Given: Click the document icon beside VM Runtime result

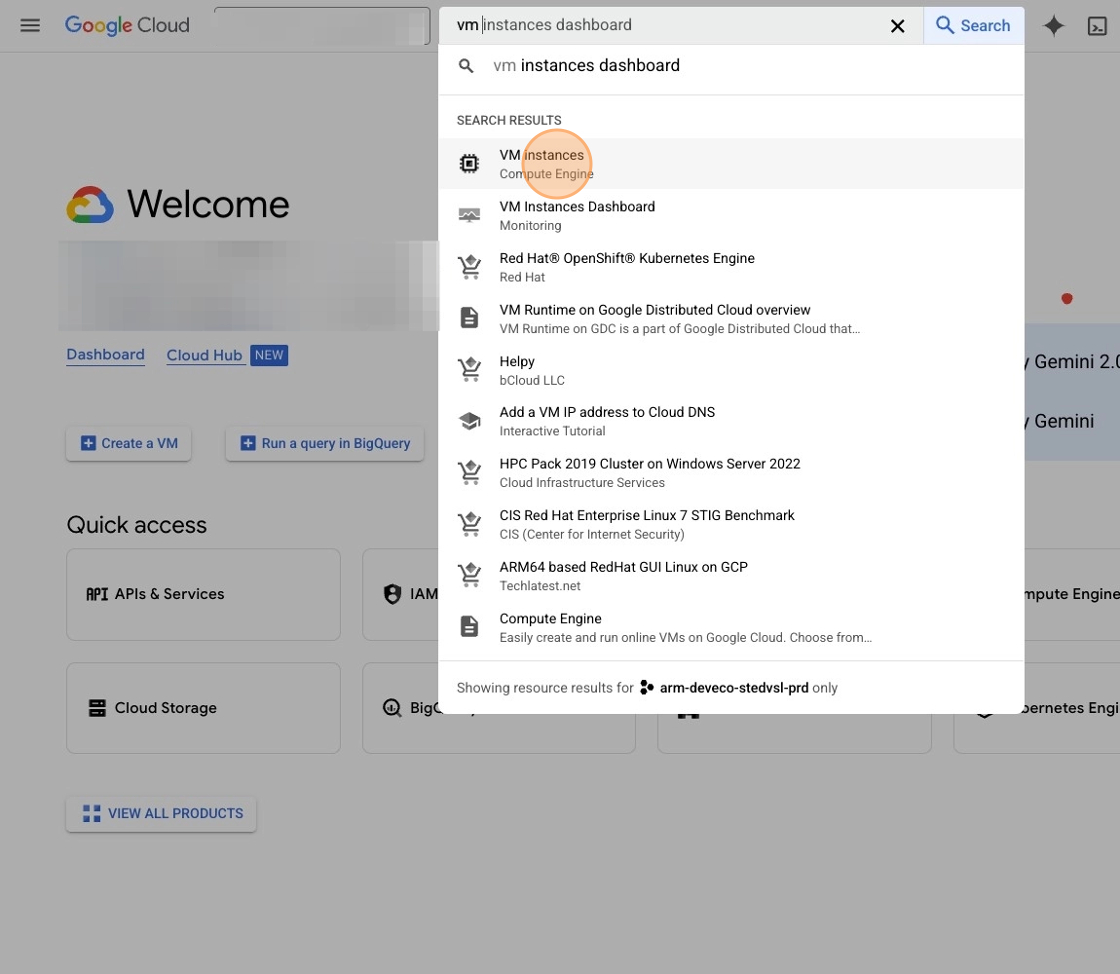Looking at the screenshot, I should pyautogui.click(x=469, y=318).
